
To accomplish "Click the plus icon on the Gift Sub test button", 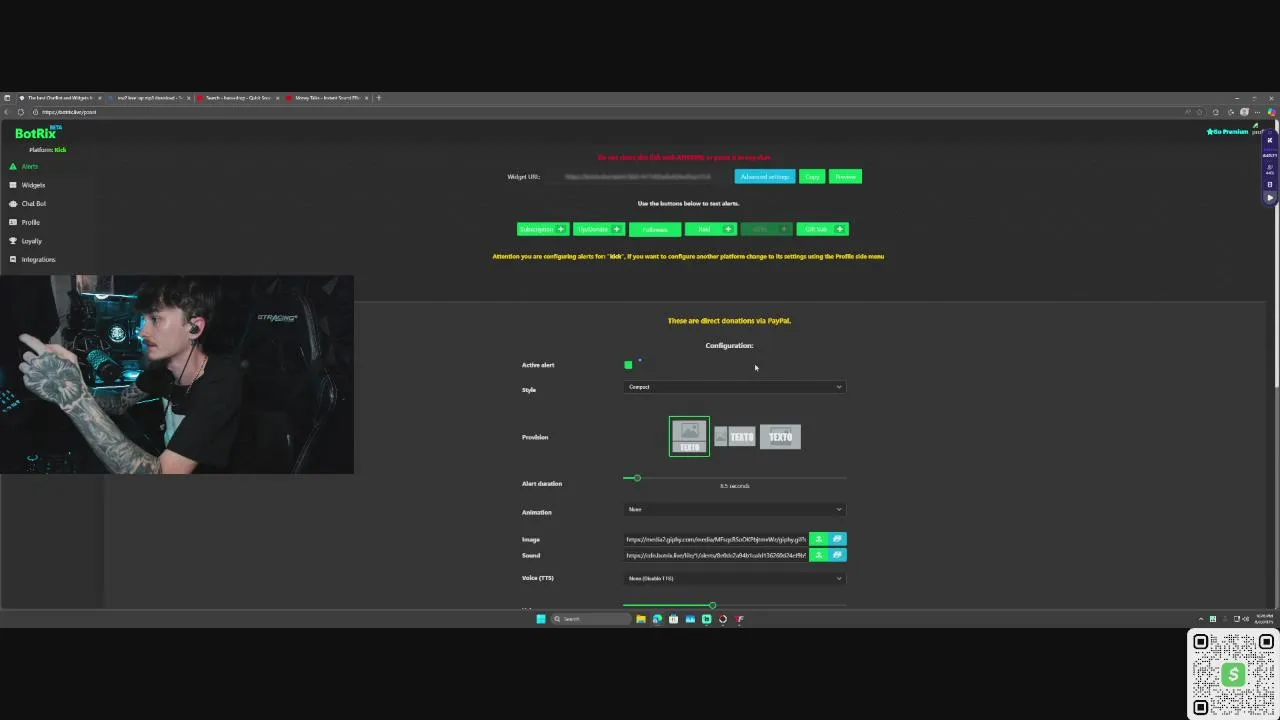I will pyautogui.click(x=840, y=229).
